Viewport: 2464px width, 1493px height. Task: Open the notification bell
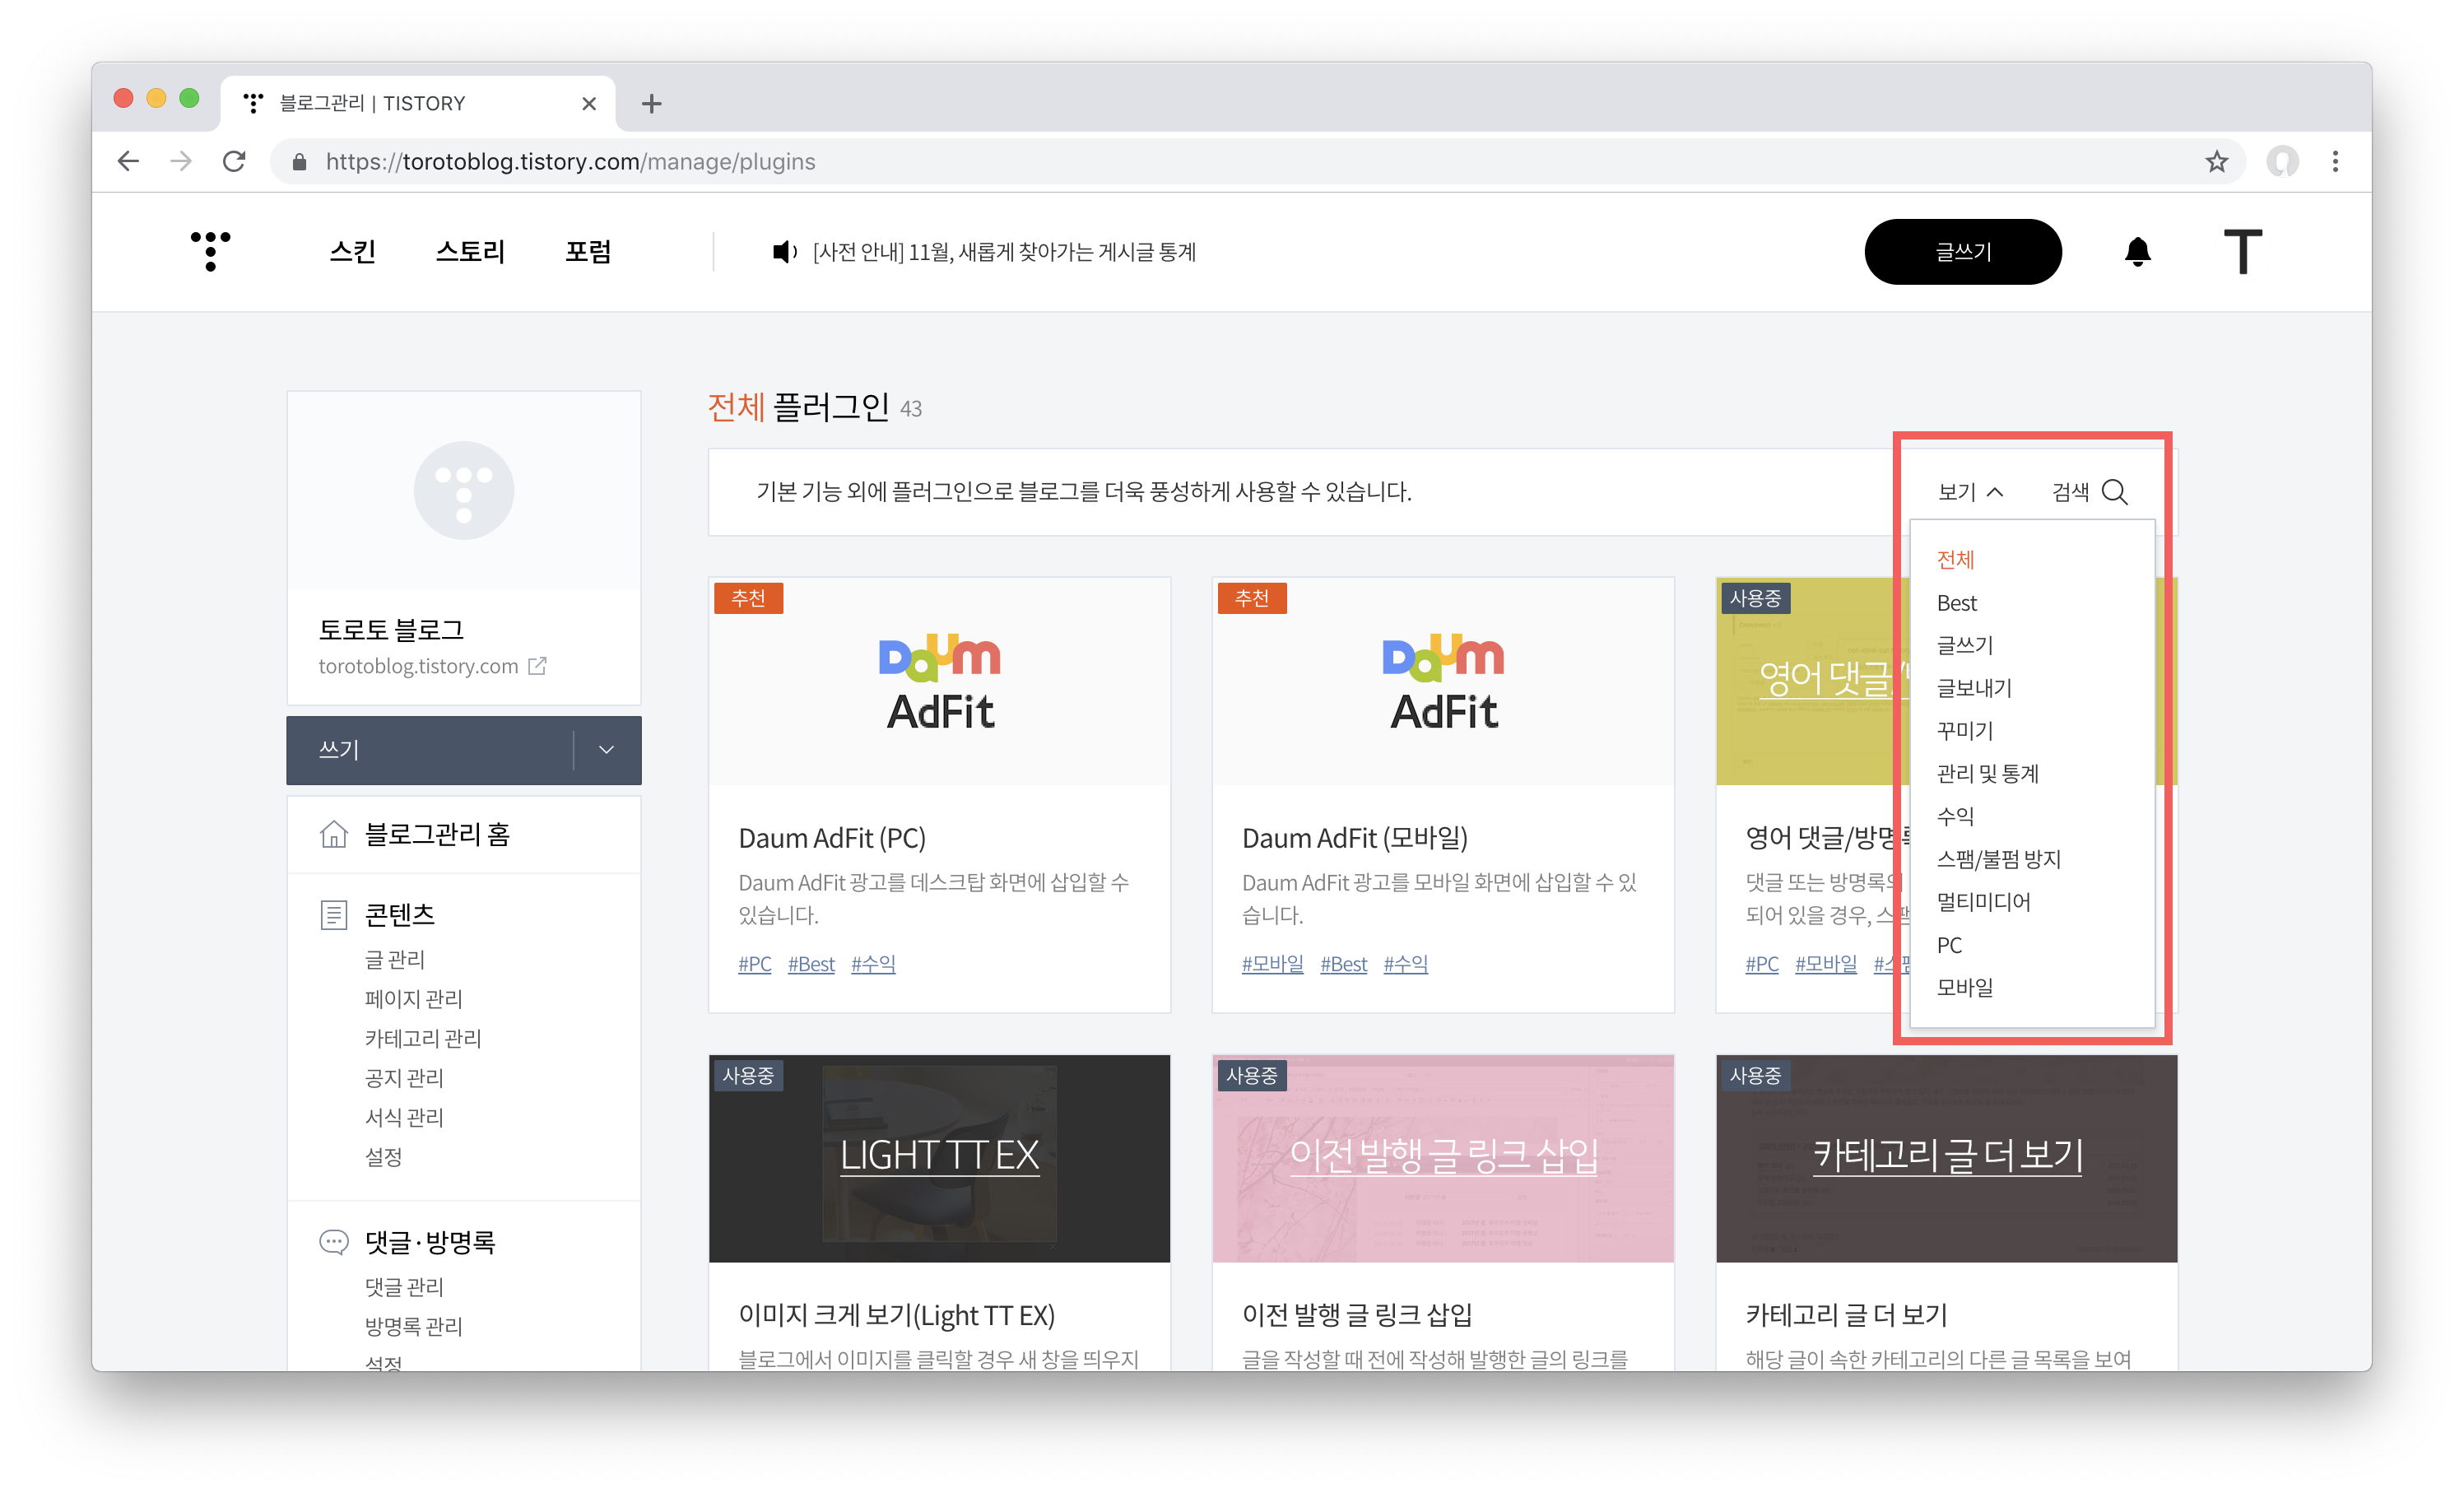(2137, 252)
